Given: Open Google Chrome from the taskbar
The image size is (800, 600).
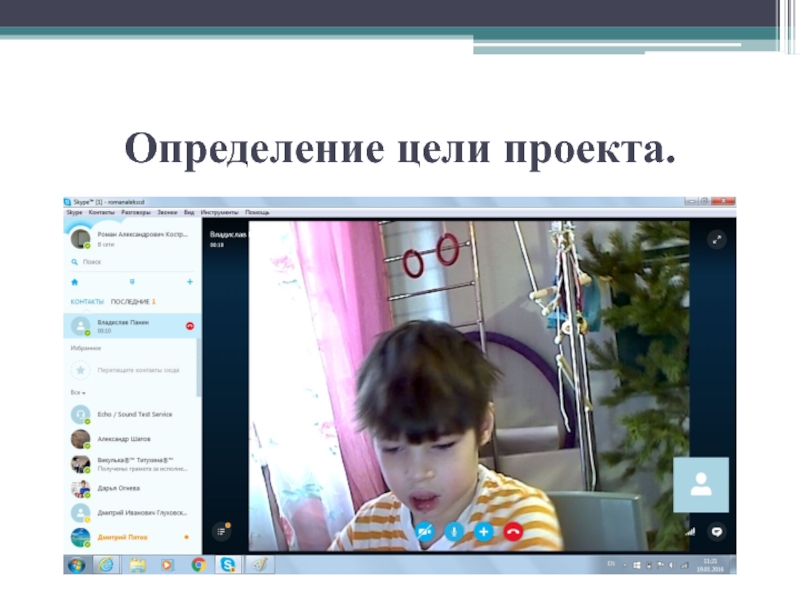Looking at the screenshot, I should coord(199,564).
